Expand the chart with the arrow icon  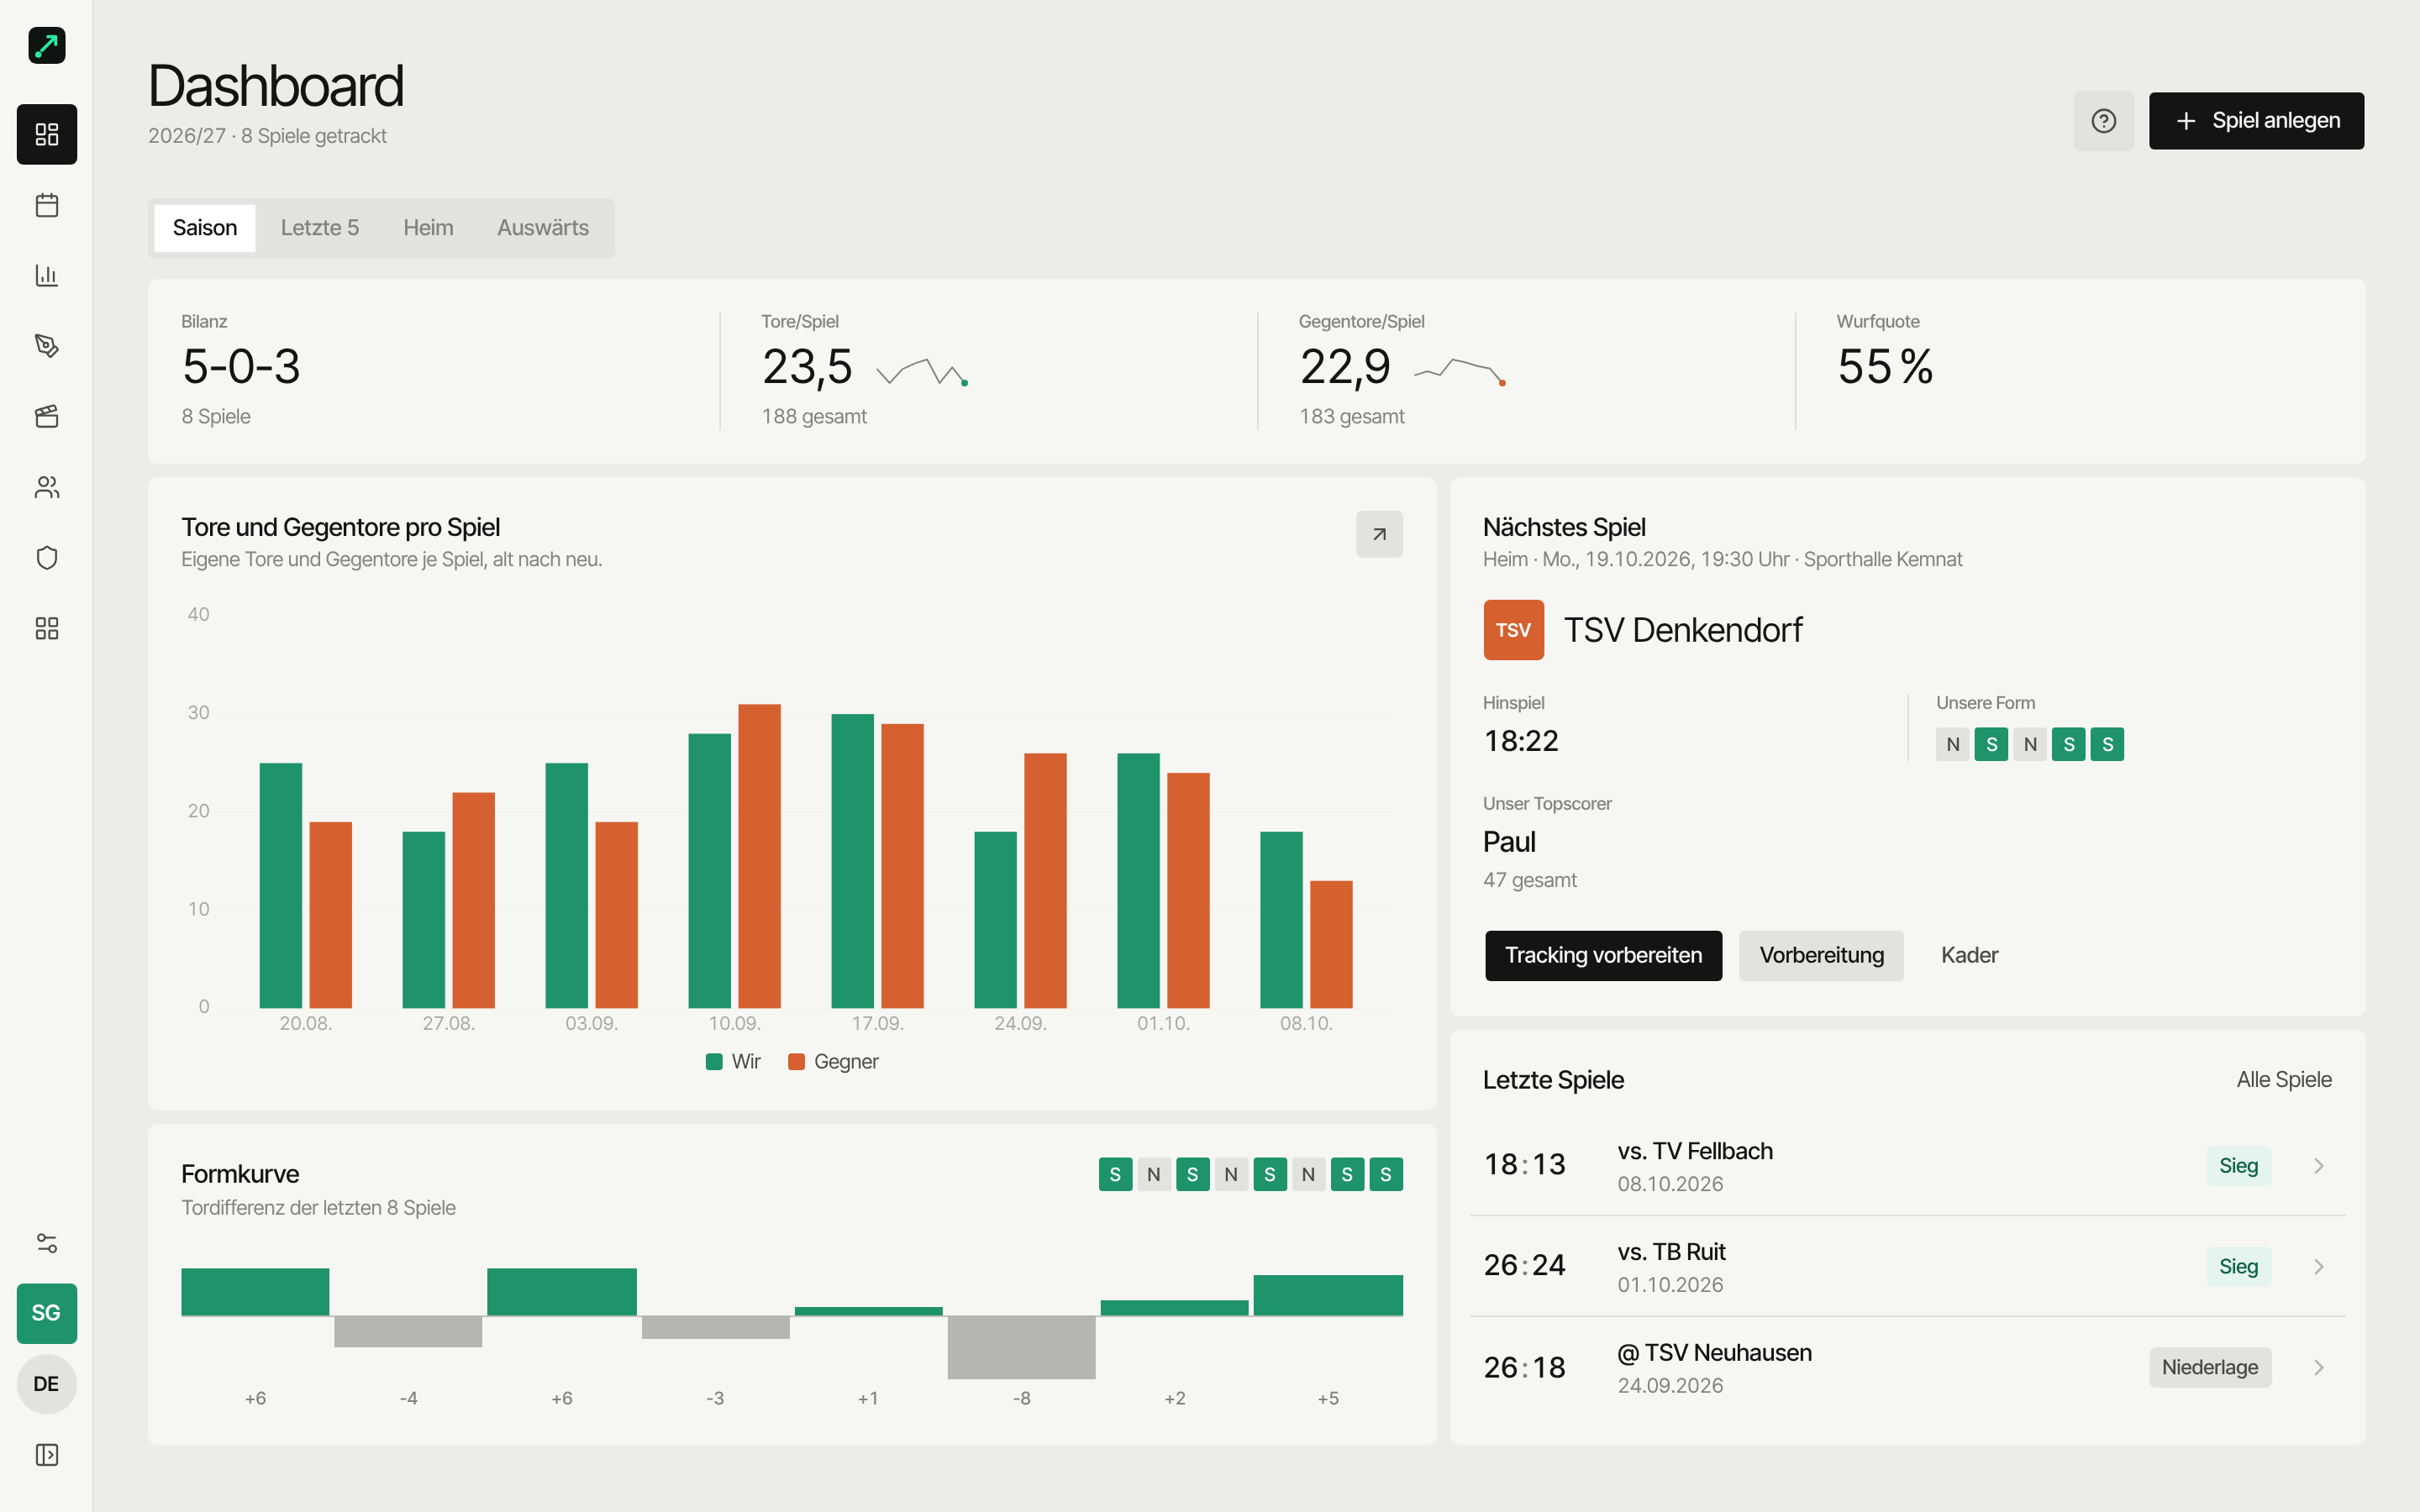click(x=1379, y=534)
